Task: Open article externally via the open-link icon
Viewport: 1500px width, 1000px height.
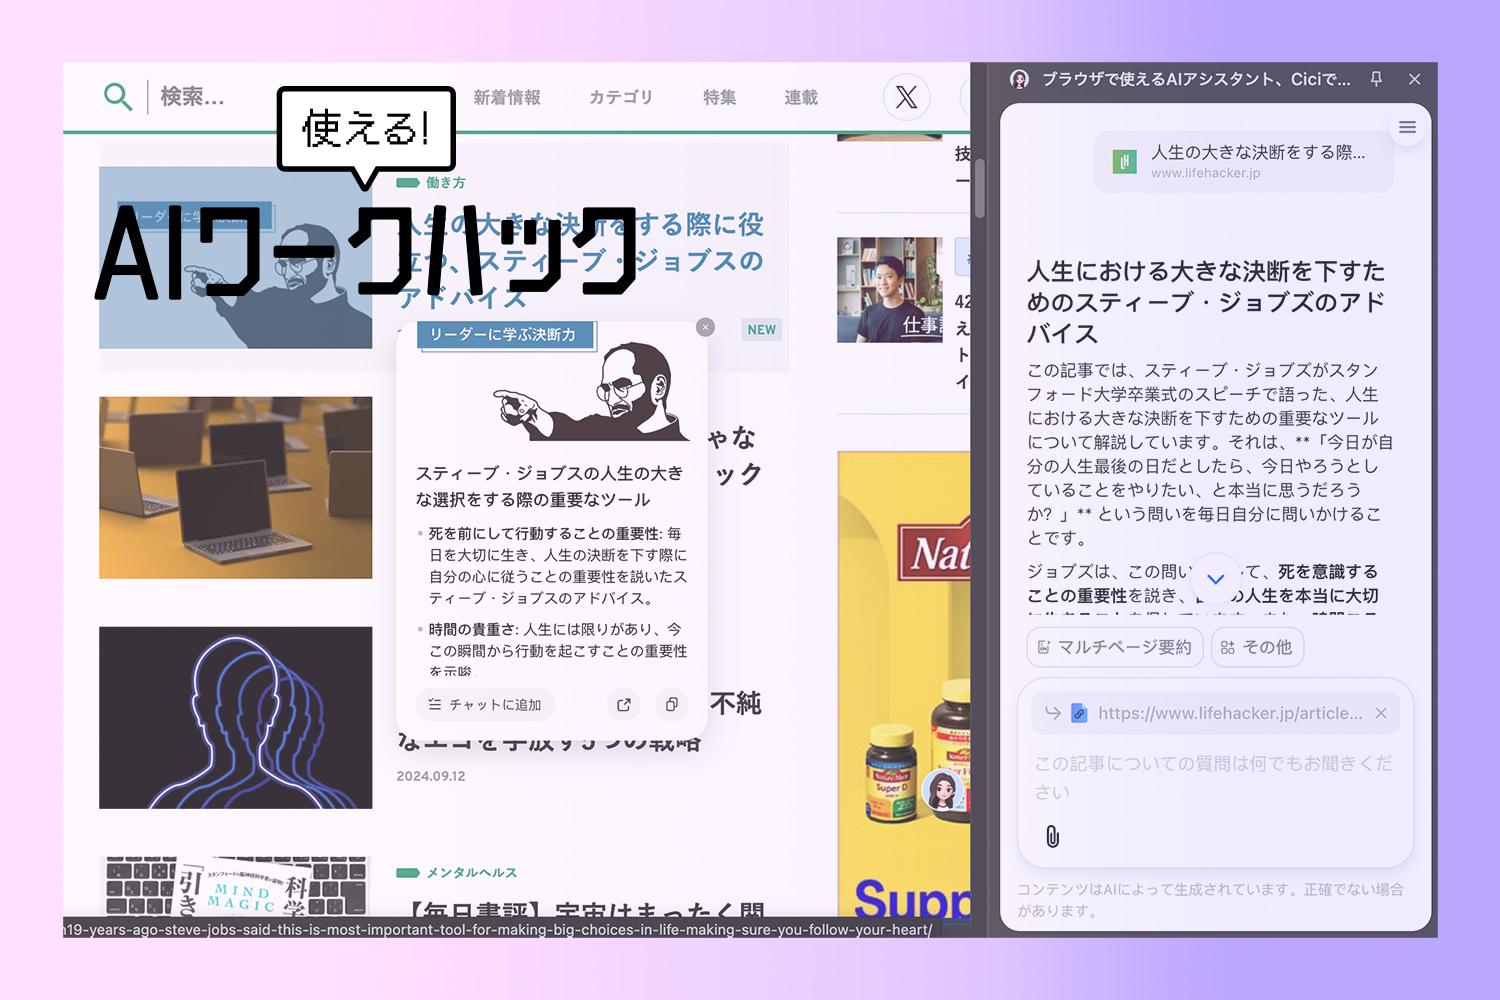Action: pos(623,705)
